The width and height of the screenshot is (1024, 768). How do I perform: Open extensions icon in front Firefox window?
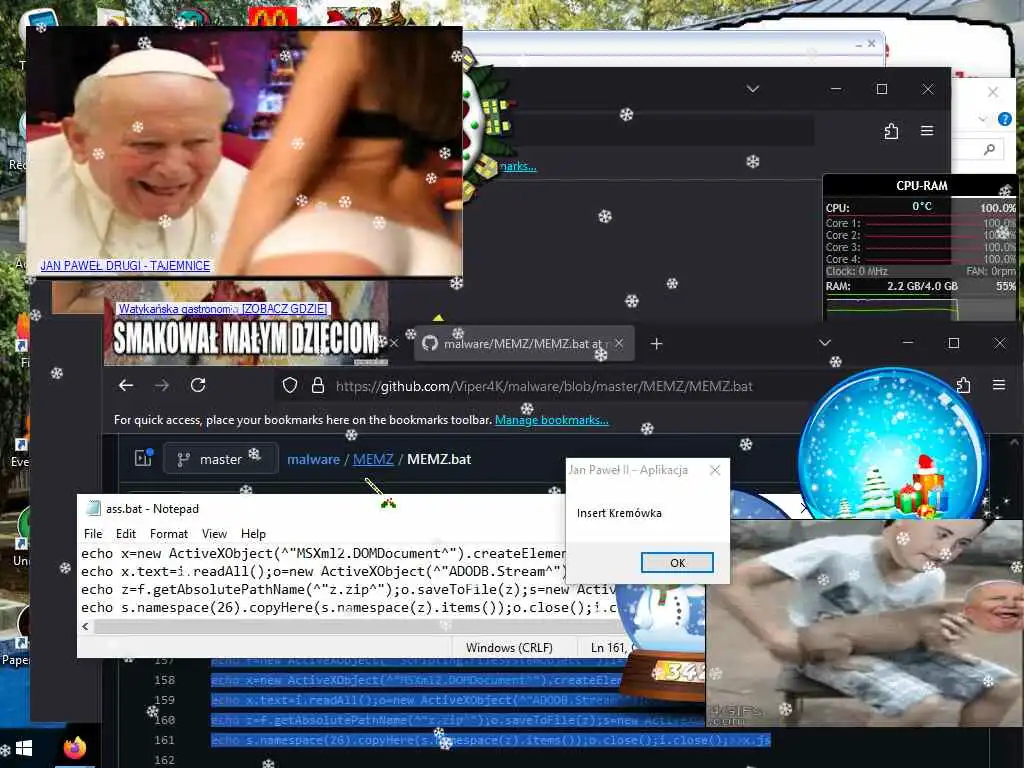963,385
